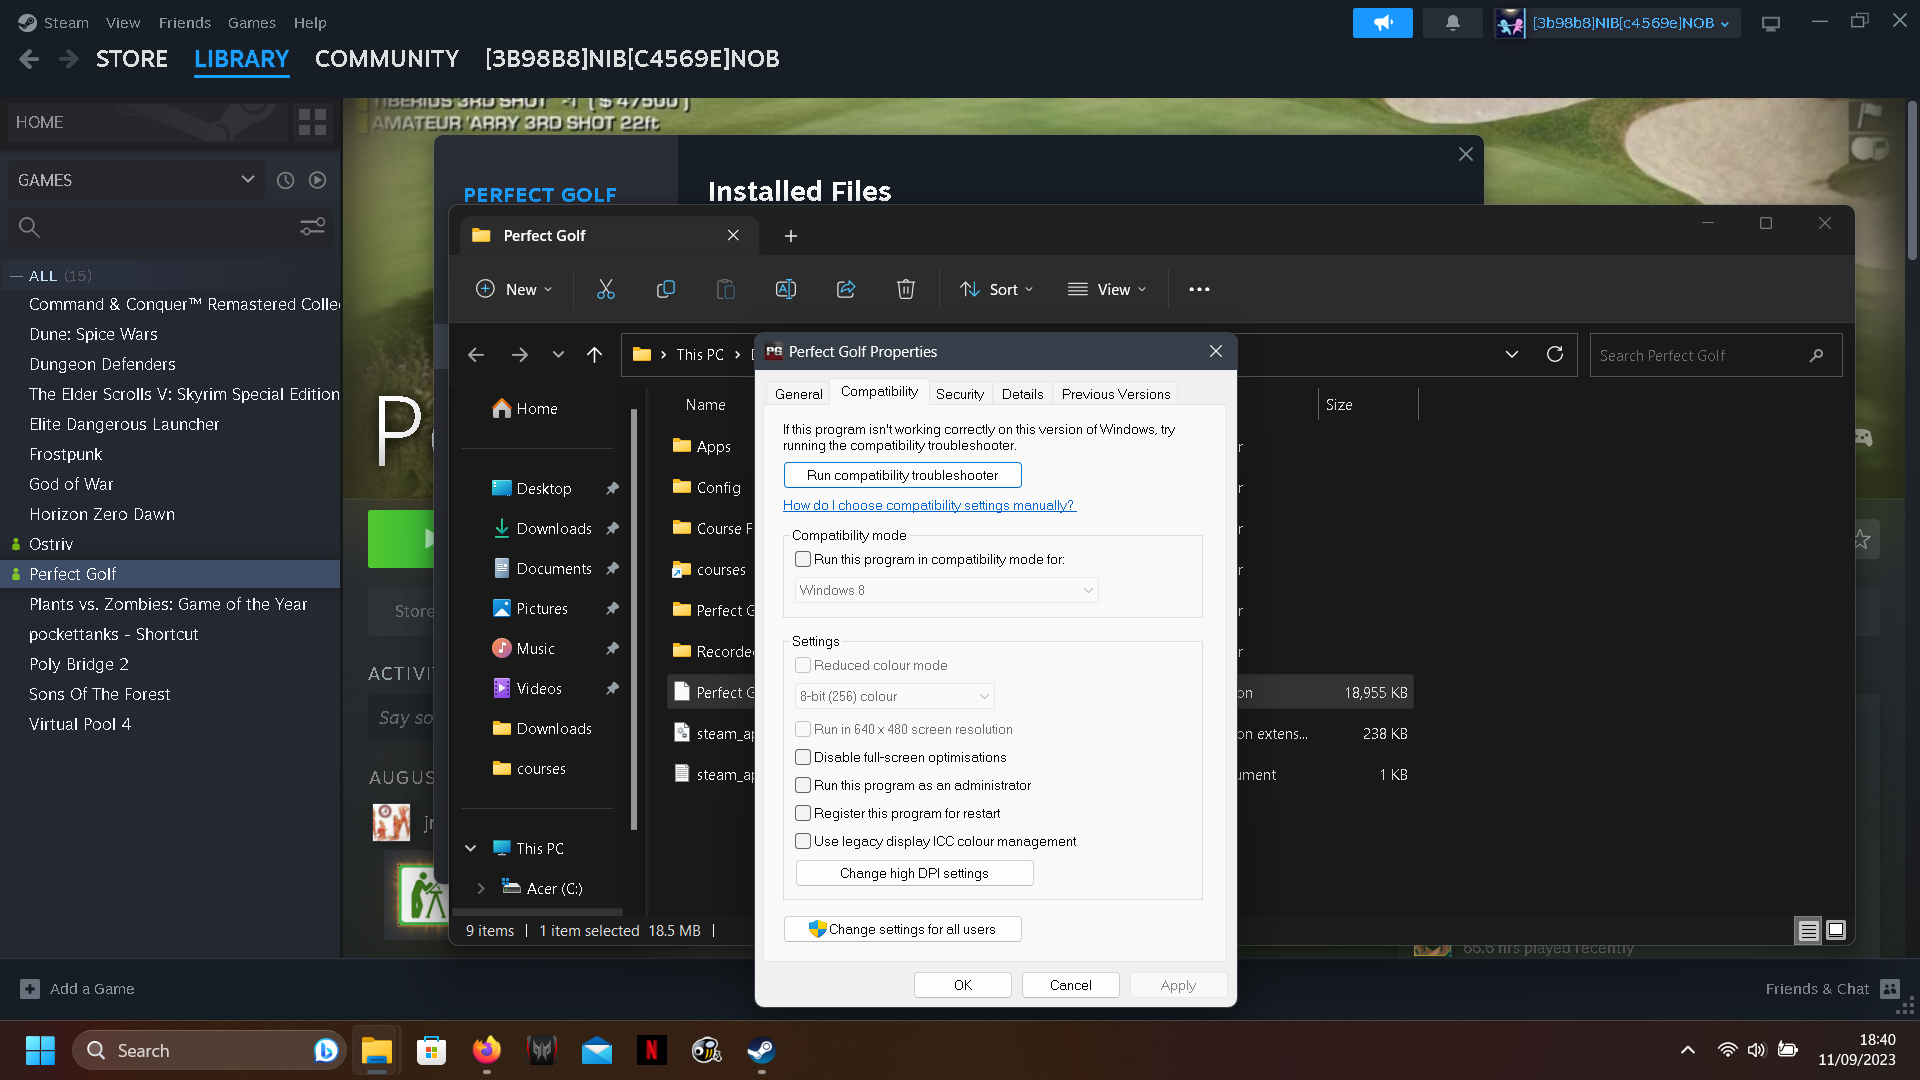Click Steam's notification bell icon
The width and height of the screenshot is (1920, 1080).
1452,22
